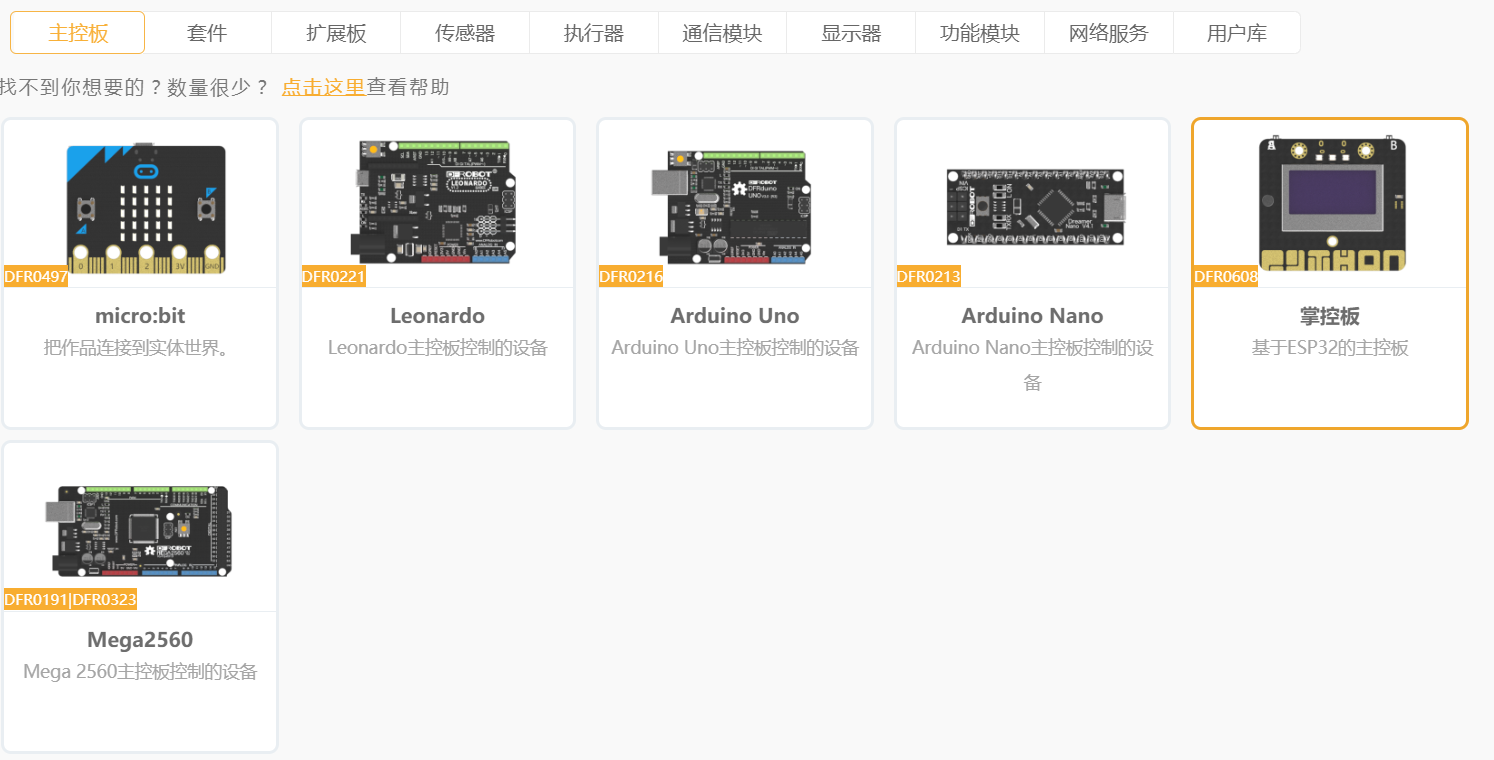Click the Mega2560 card title
Image resolution: width=1494 pixels, height=760 pixels.
[140, 640]
